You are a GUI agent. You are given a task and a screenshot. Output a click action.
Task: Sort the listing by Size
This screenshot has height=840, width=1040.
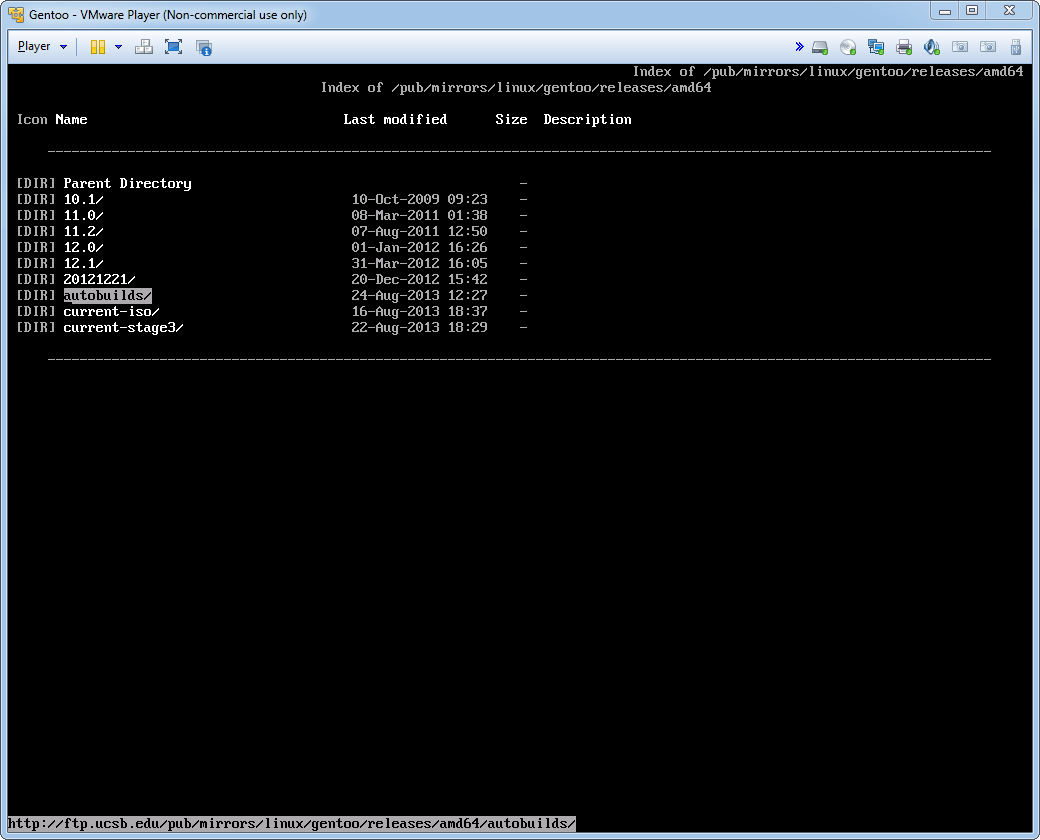click(511, 119)
